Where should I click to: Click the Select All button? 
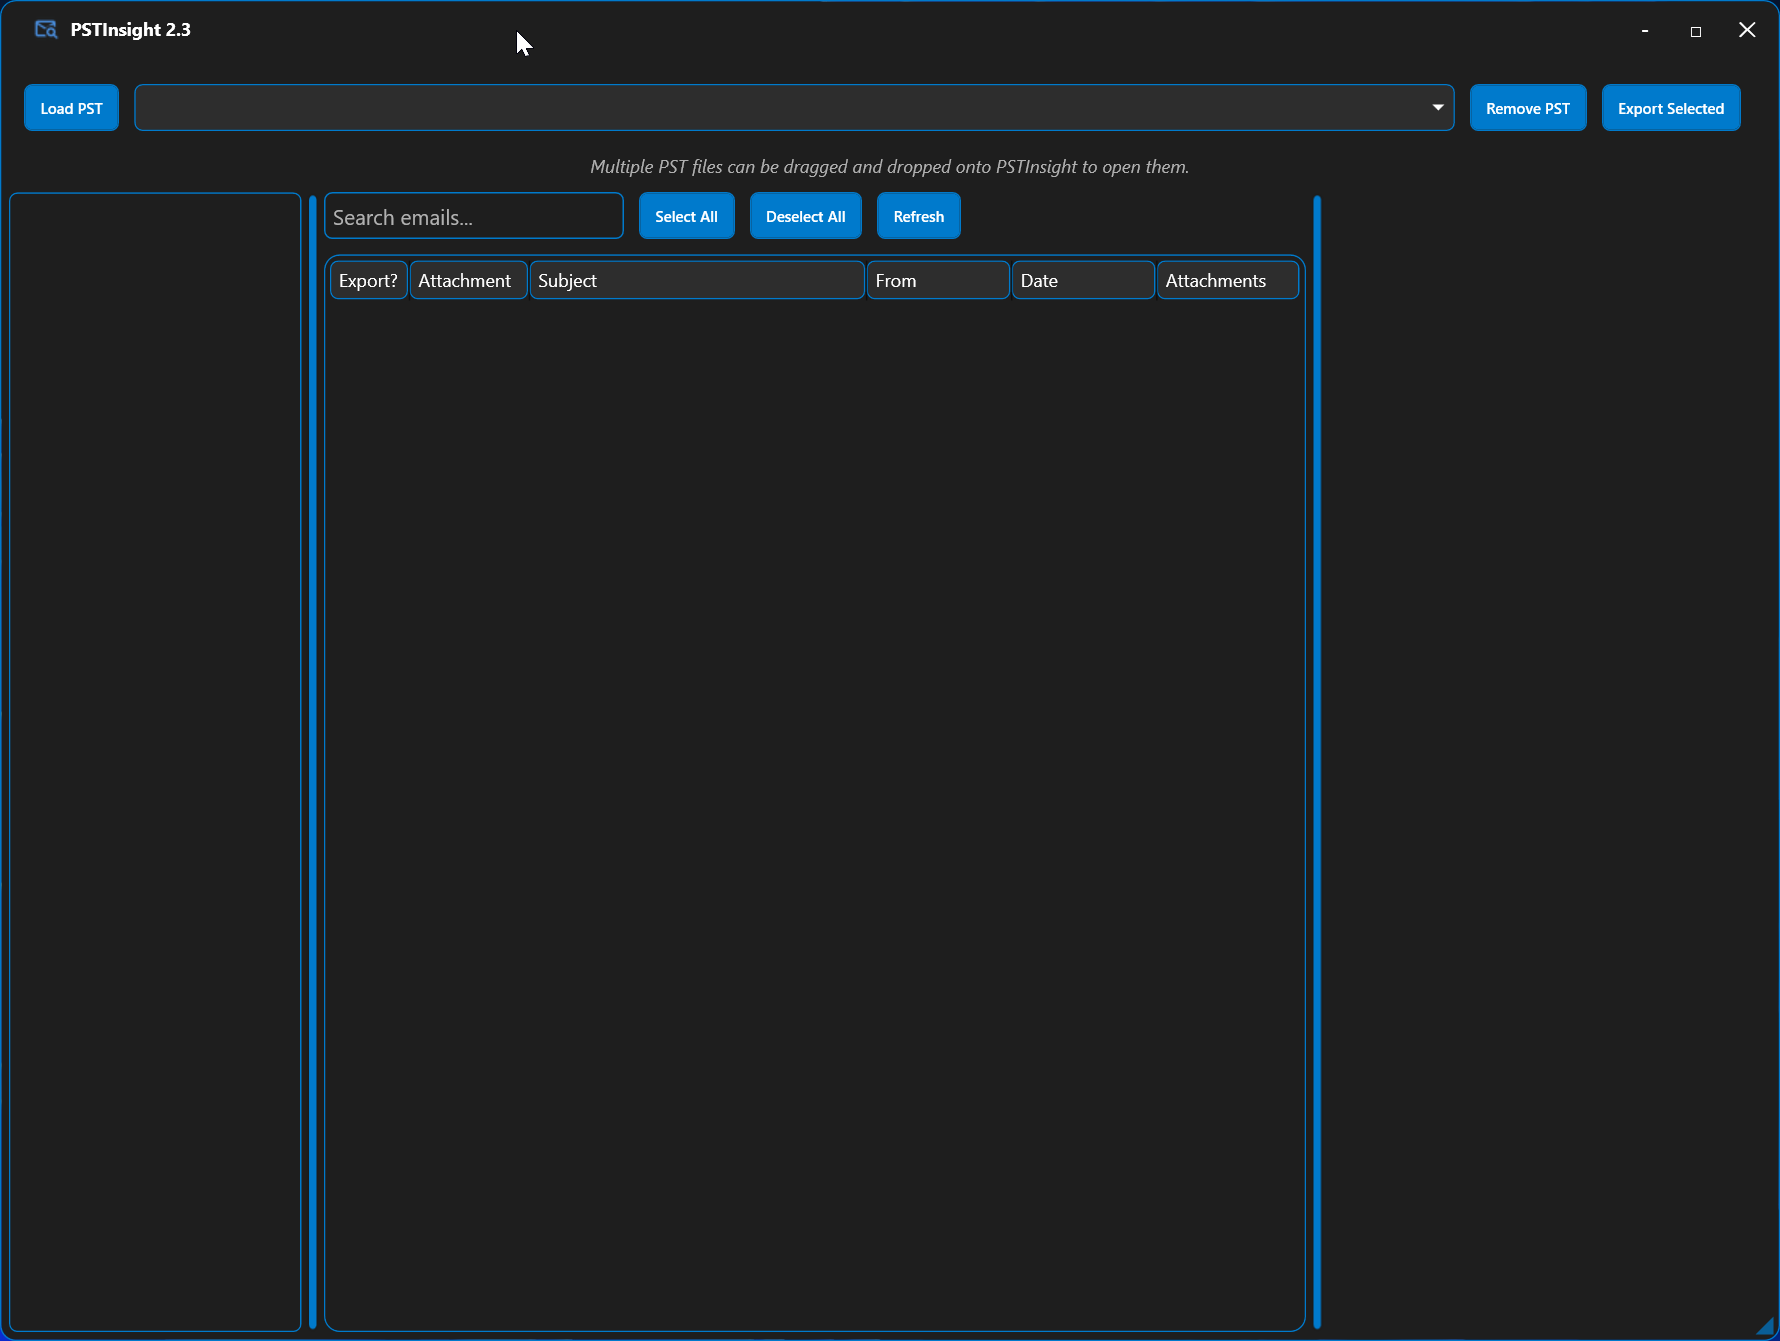coord(686,216)
